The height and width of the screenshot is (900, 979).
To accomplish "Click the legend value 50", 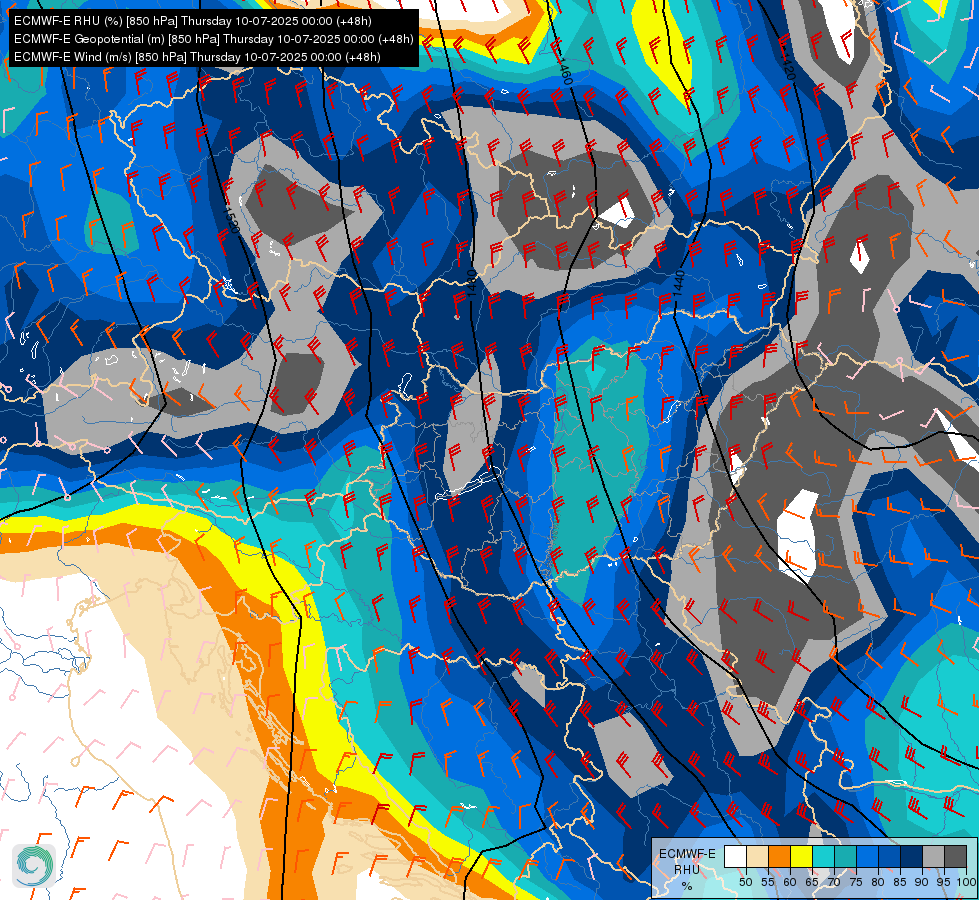I will coord(745,882).
